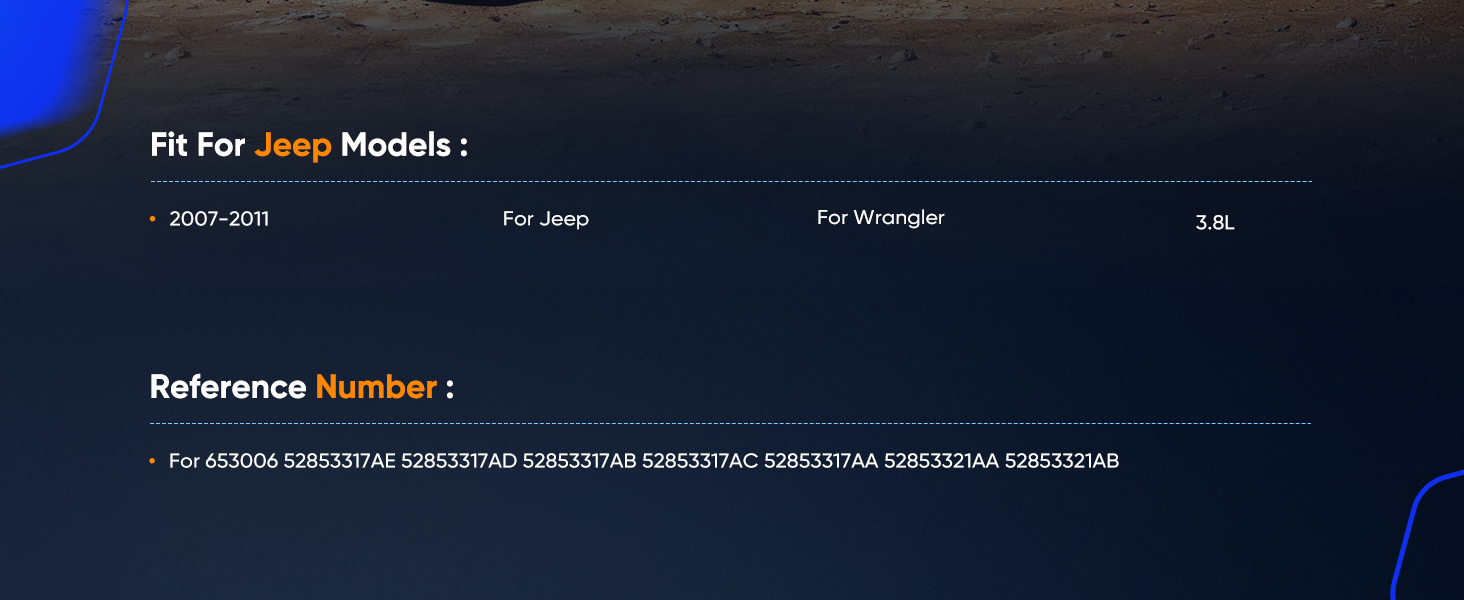This screenshot has height=600, width=1464.
Task: Click the orange bullet before For 653006
Action: click(152, 461)
